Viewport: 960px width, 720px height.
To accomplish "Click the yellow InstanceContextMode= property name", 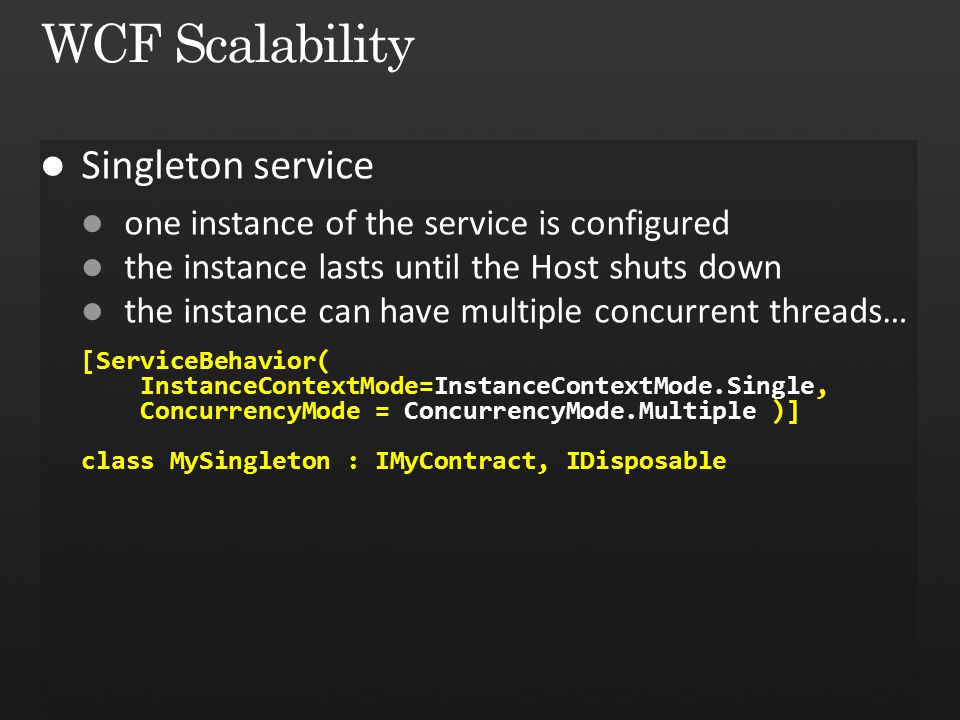I will pos(287,386).
